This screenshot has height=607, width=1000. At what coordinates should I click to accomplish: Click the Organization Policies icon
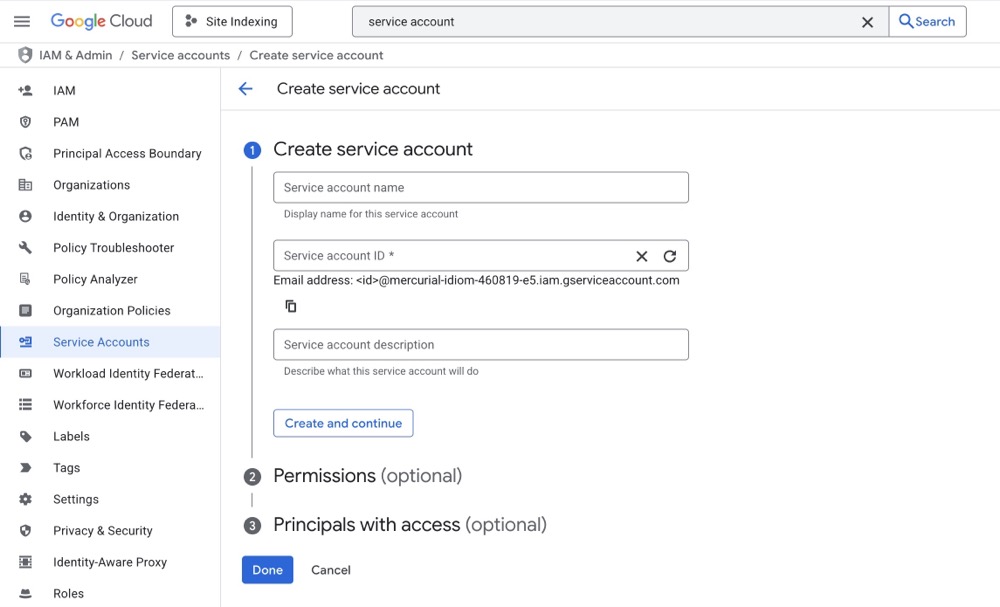(26, 311)
